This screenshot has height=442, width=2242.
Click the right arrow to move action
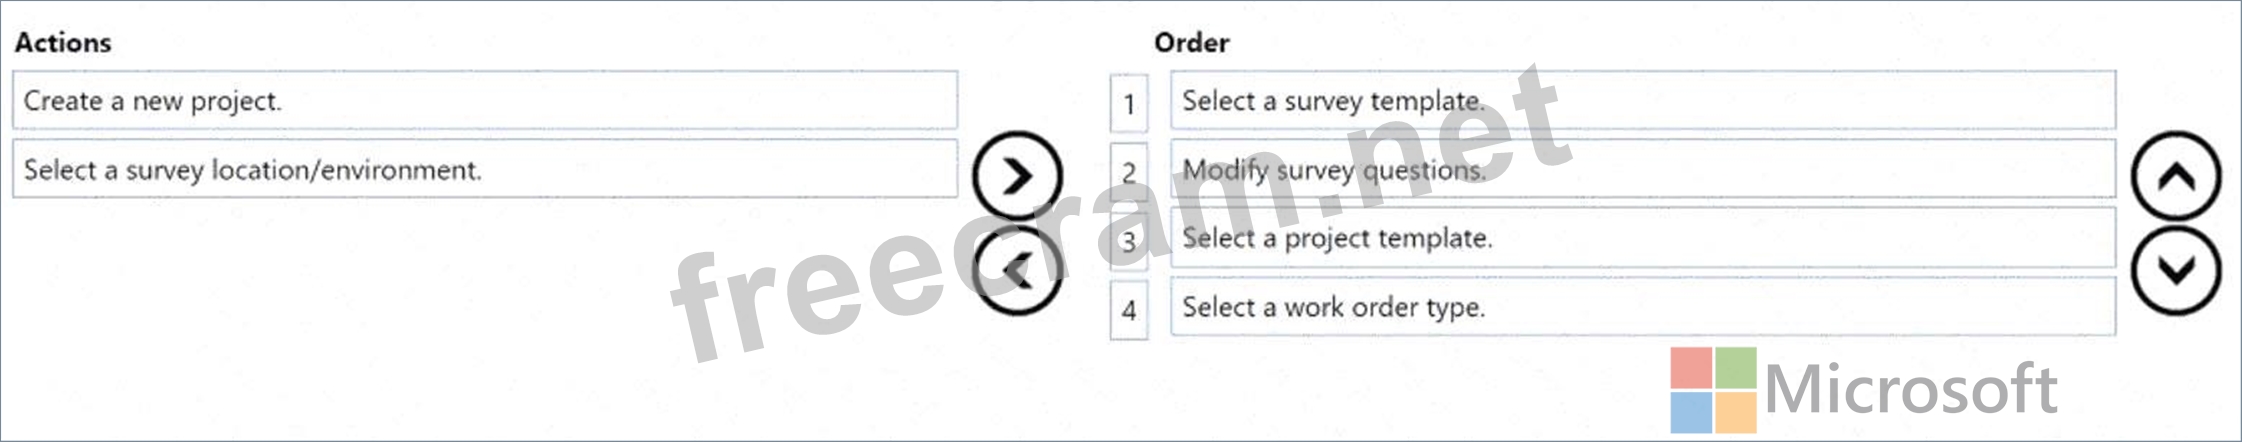[x=1017, y=177]
